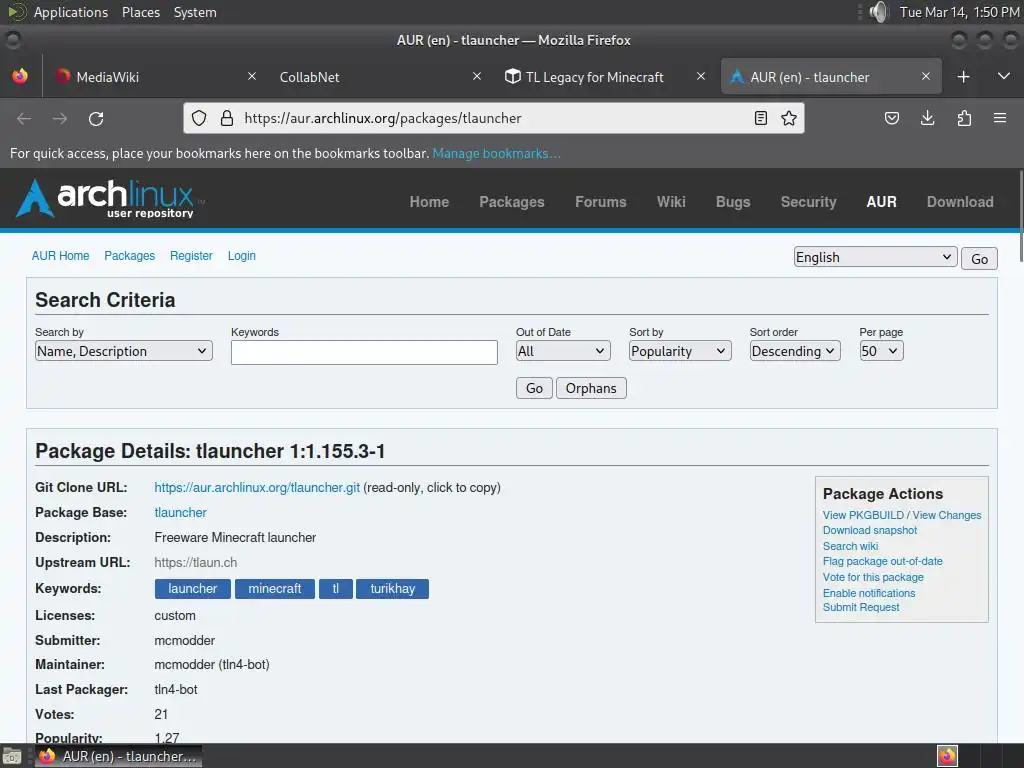1024x768 pixels.
Task: Click the turikhay keyword tag
Action: [x=392, y=588]
